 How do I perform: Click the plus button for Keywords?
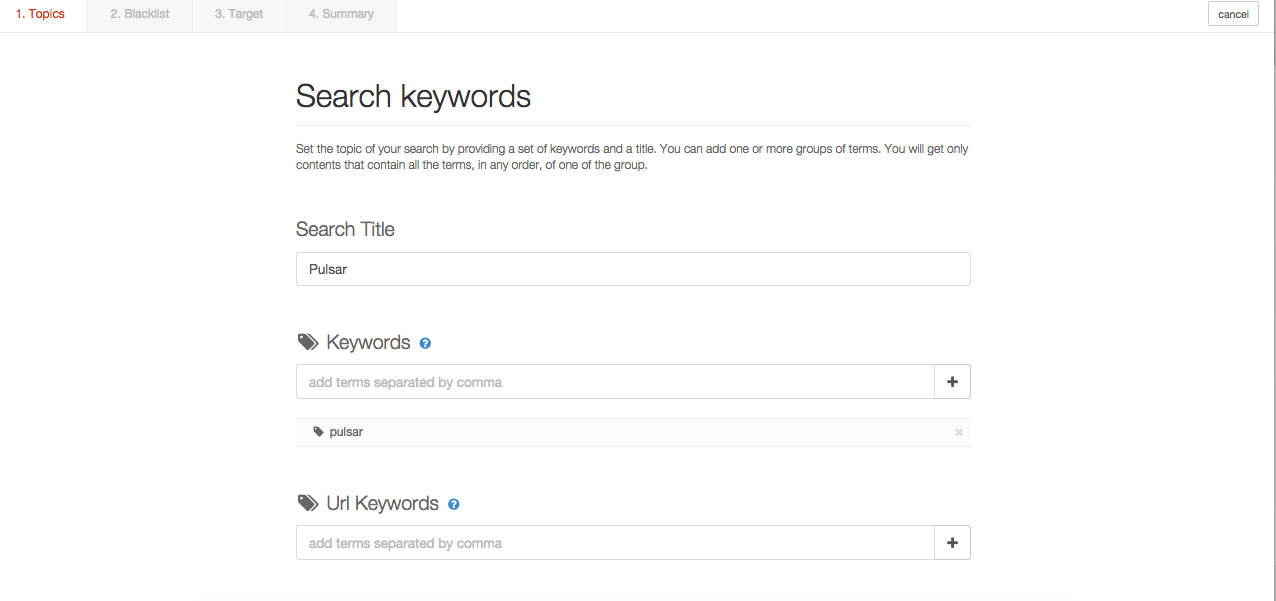click(952, 382)
